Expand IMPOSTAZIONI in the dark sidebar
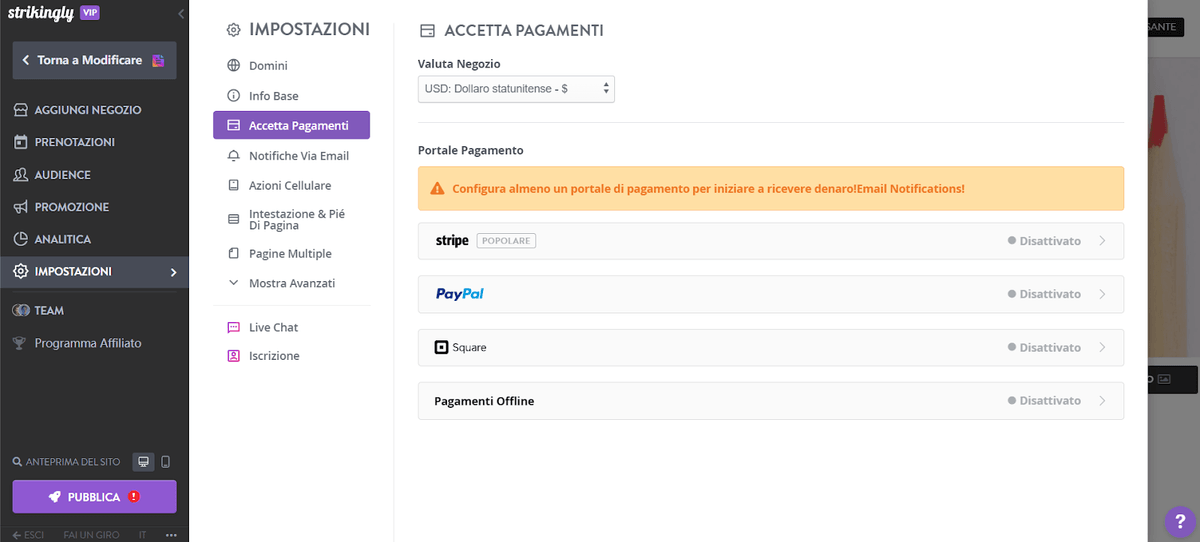Screen dimensions: 1200x542 coord(94,272)
